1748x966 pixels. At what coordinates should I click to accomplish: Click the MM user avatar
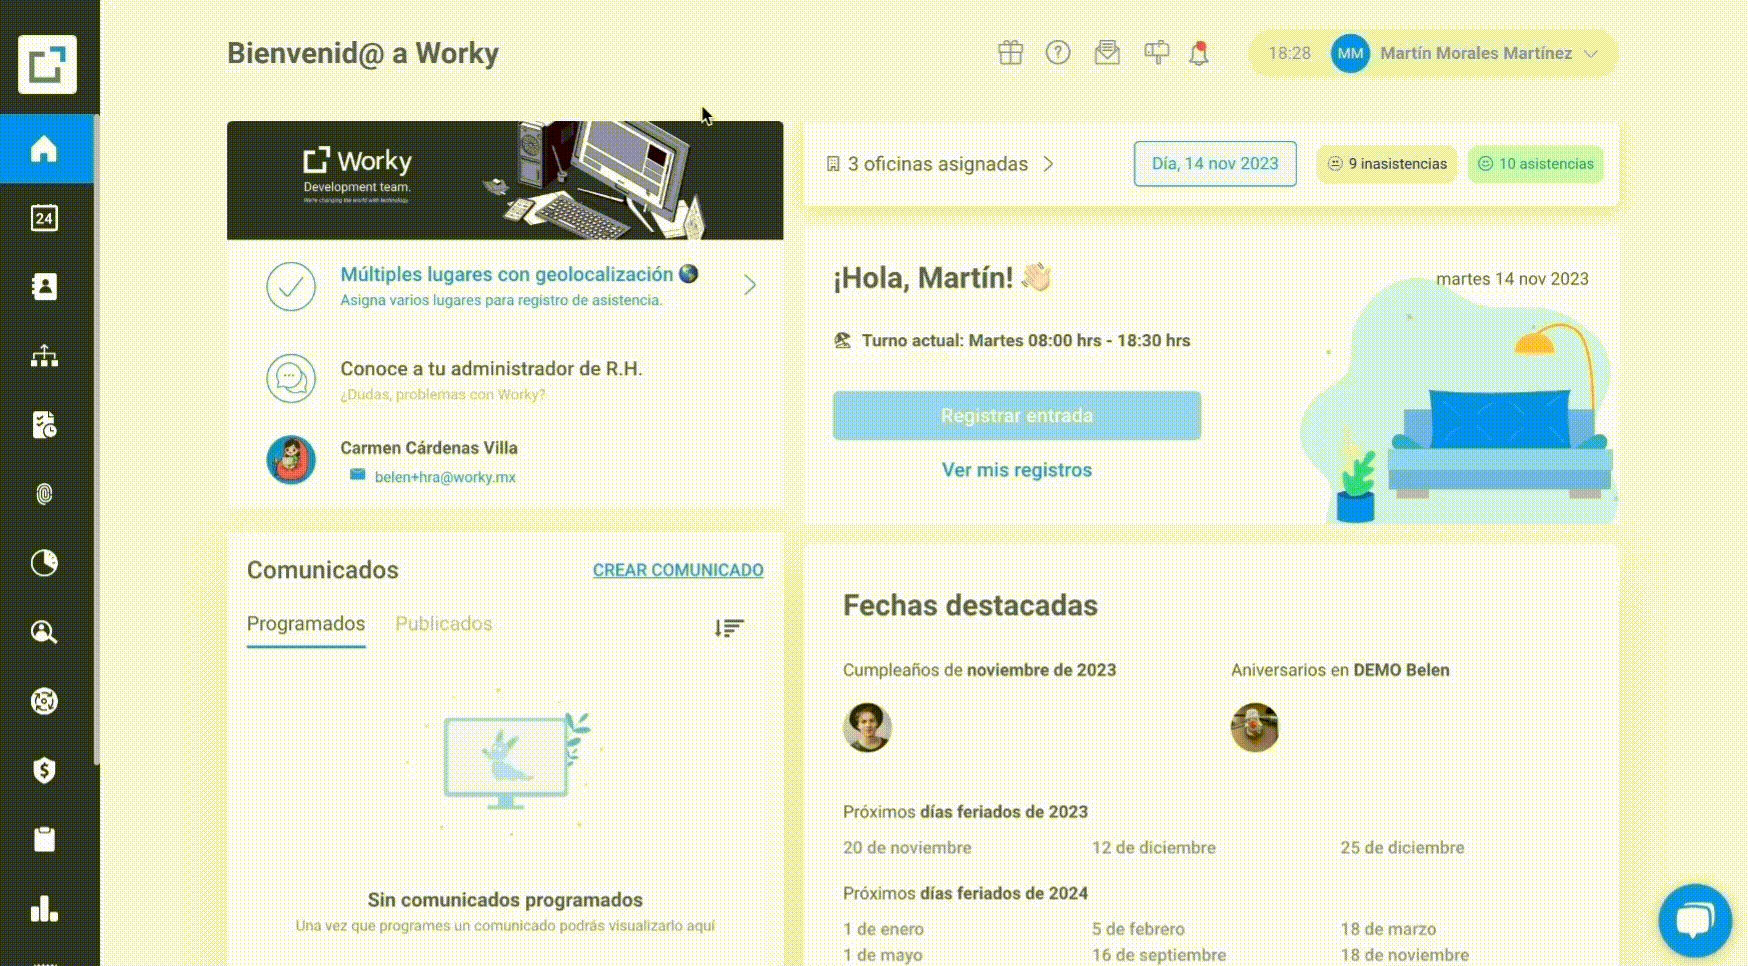coord(1350,53)
